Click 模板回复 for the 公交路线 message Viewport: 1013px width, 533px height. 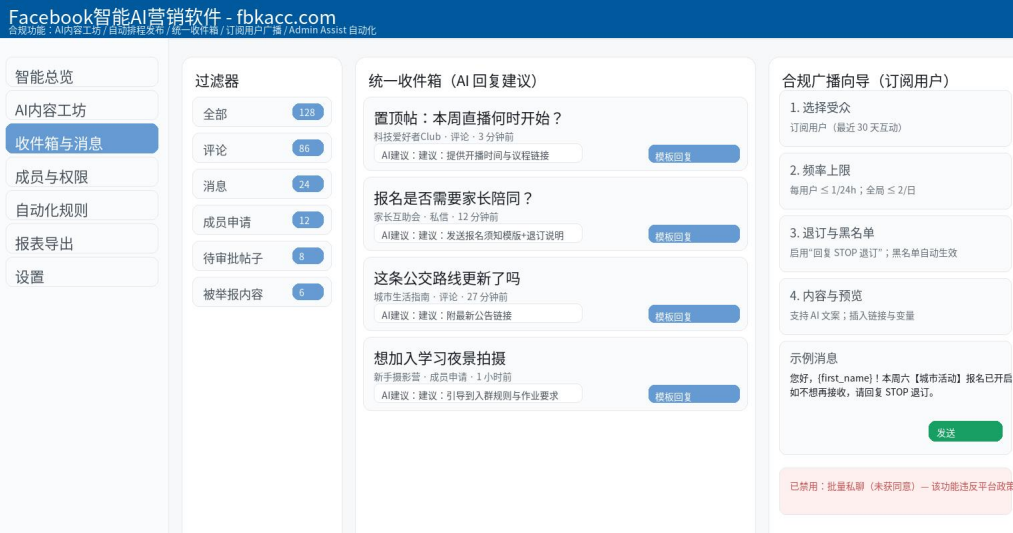(693, 314)
